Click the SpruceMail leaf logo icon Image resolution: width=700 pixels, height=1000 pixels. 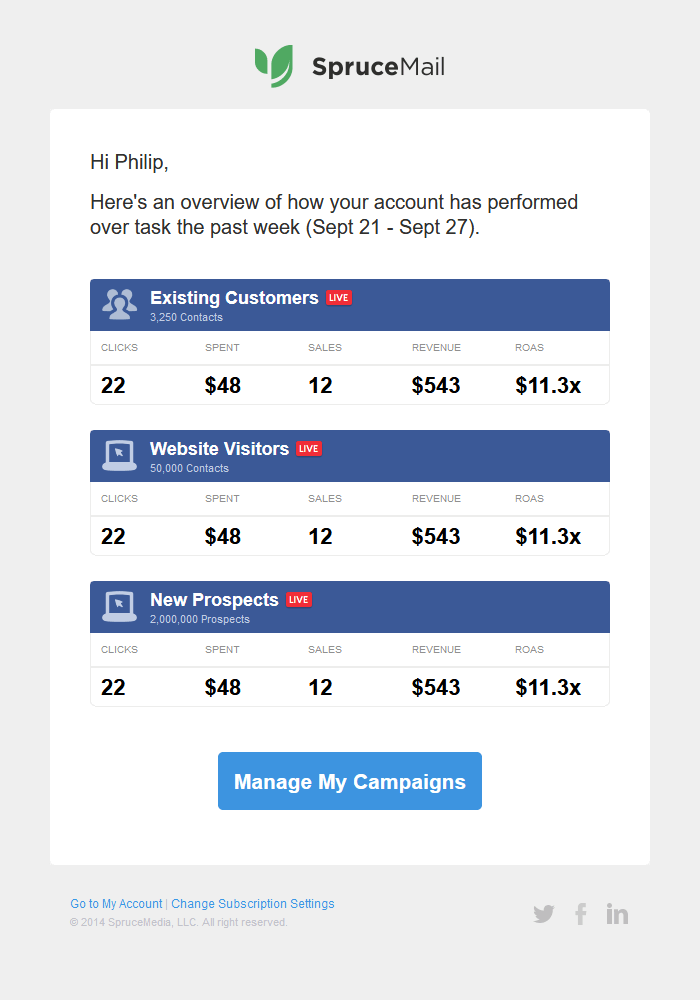[x=274, y=66]
